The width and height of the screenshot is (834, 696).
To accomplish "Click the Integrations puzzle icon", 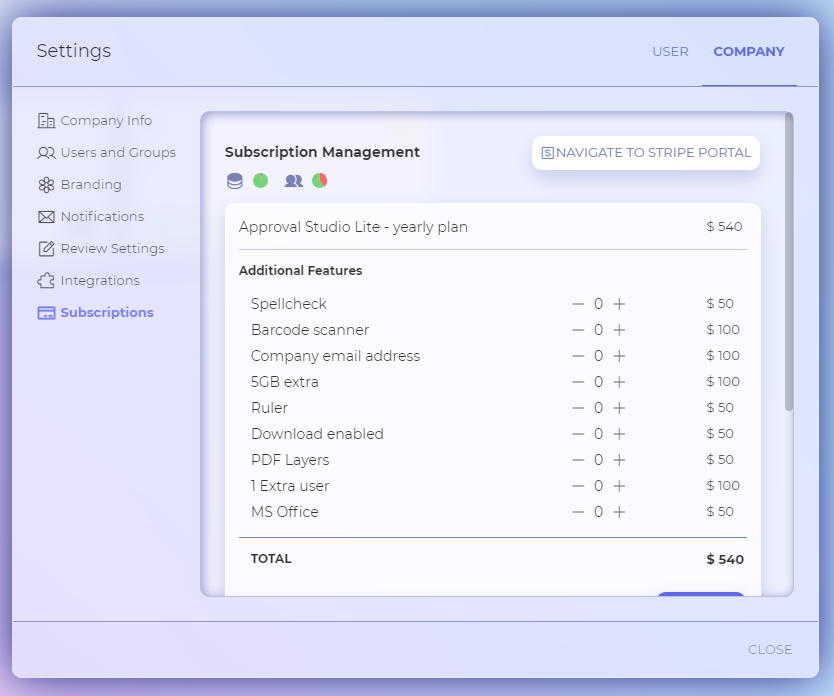I will [46, 280].
